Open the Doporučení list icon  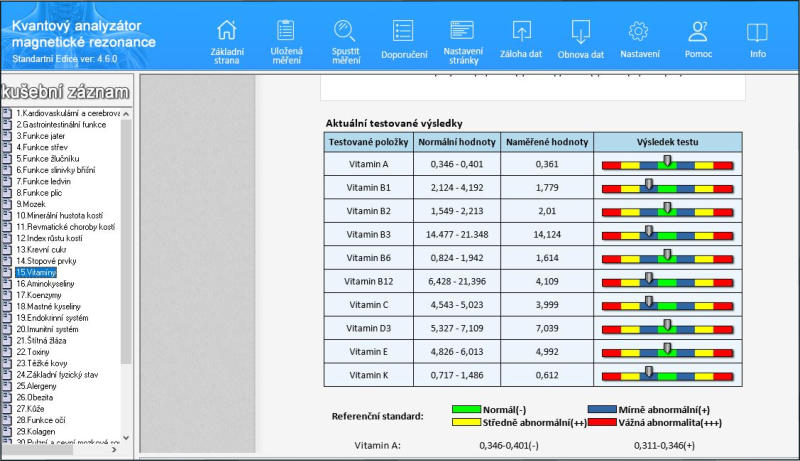tap(403, 31)
